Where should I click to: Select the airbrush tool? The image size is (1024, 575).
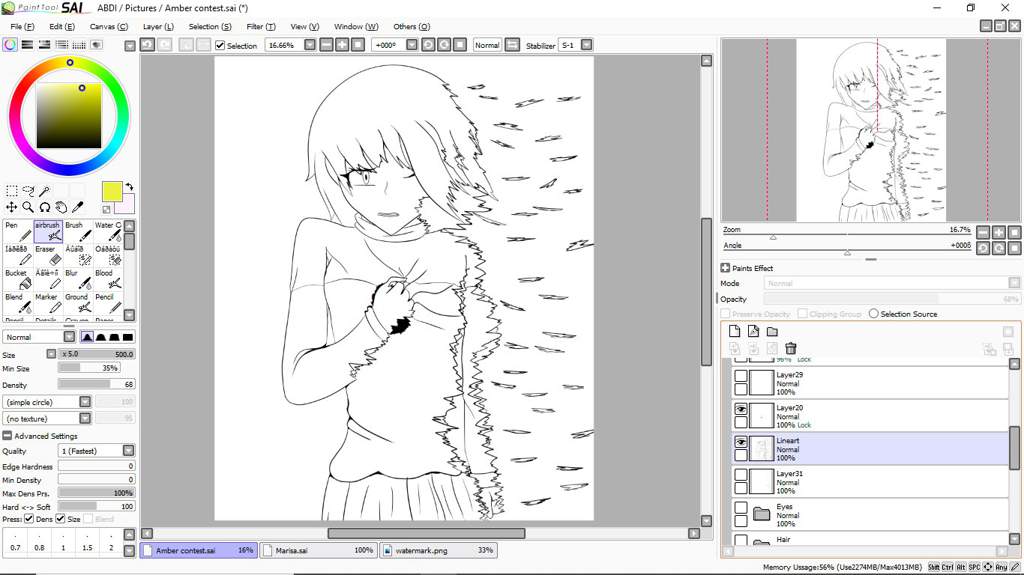coord(48,231)
